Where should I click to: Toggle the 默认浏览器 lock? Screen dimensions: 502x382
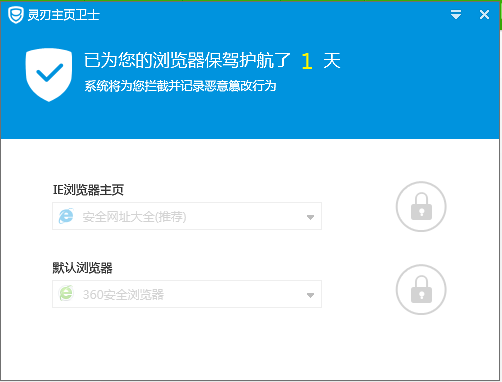[x=421, y=289]
